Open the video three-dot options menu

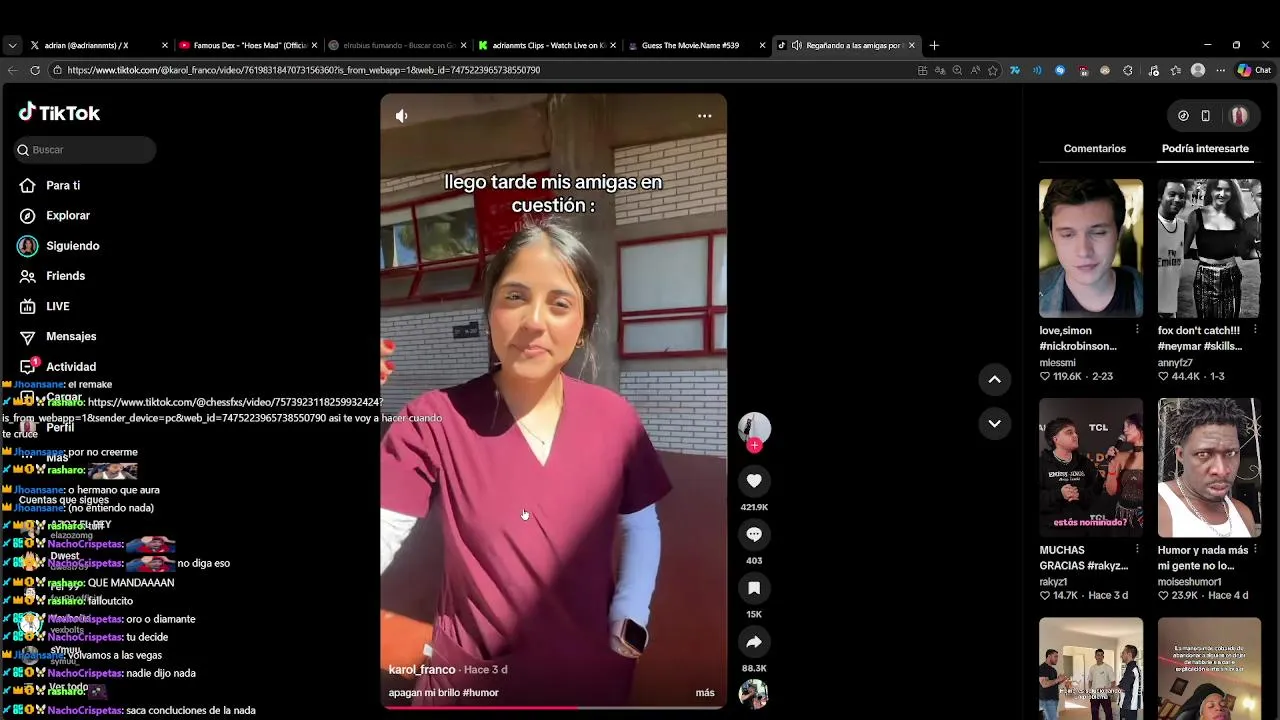pos(705,116)
